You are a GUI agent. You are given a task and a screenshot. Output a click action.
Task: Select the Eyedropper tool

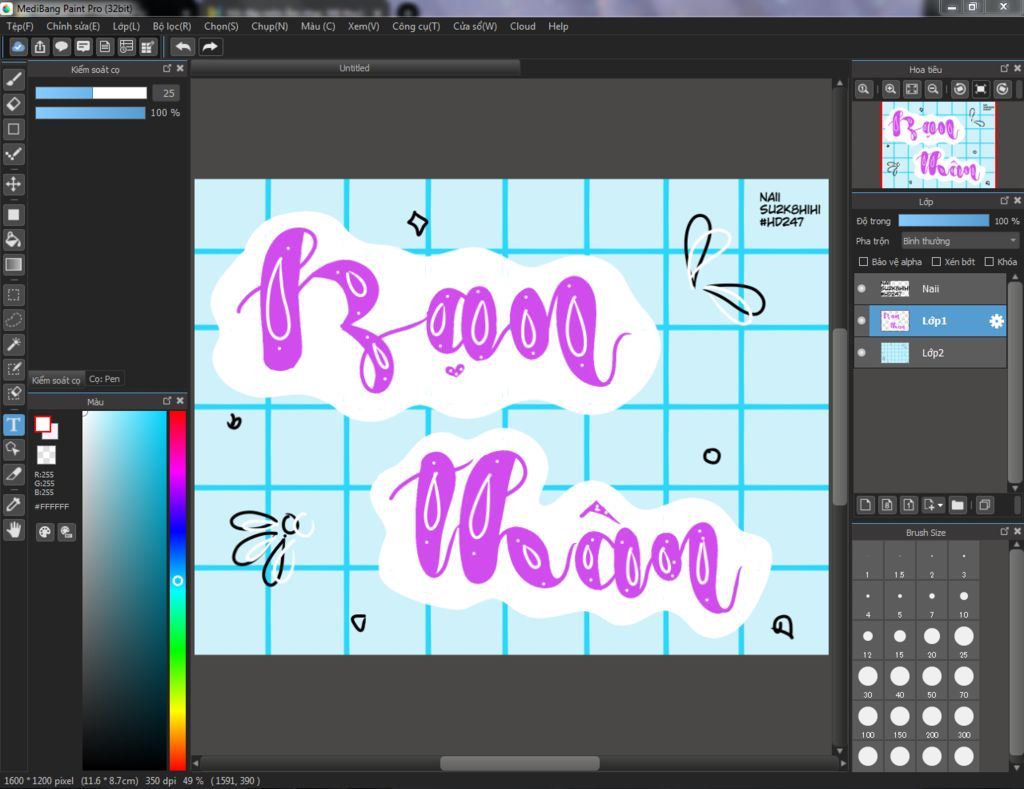click(x=14, y=504)
